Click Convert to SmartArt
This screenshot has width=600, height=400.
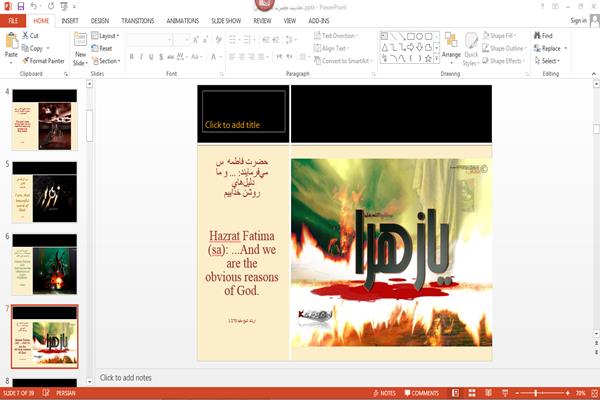342,61
